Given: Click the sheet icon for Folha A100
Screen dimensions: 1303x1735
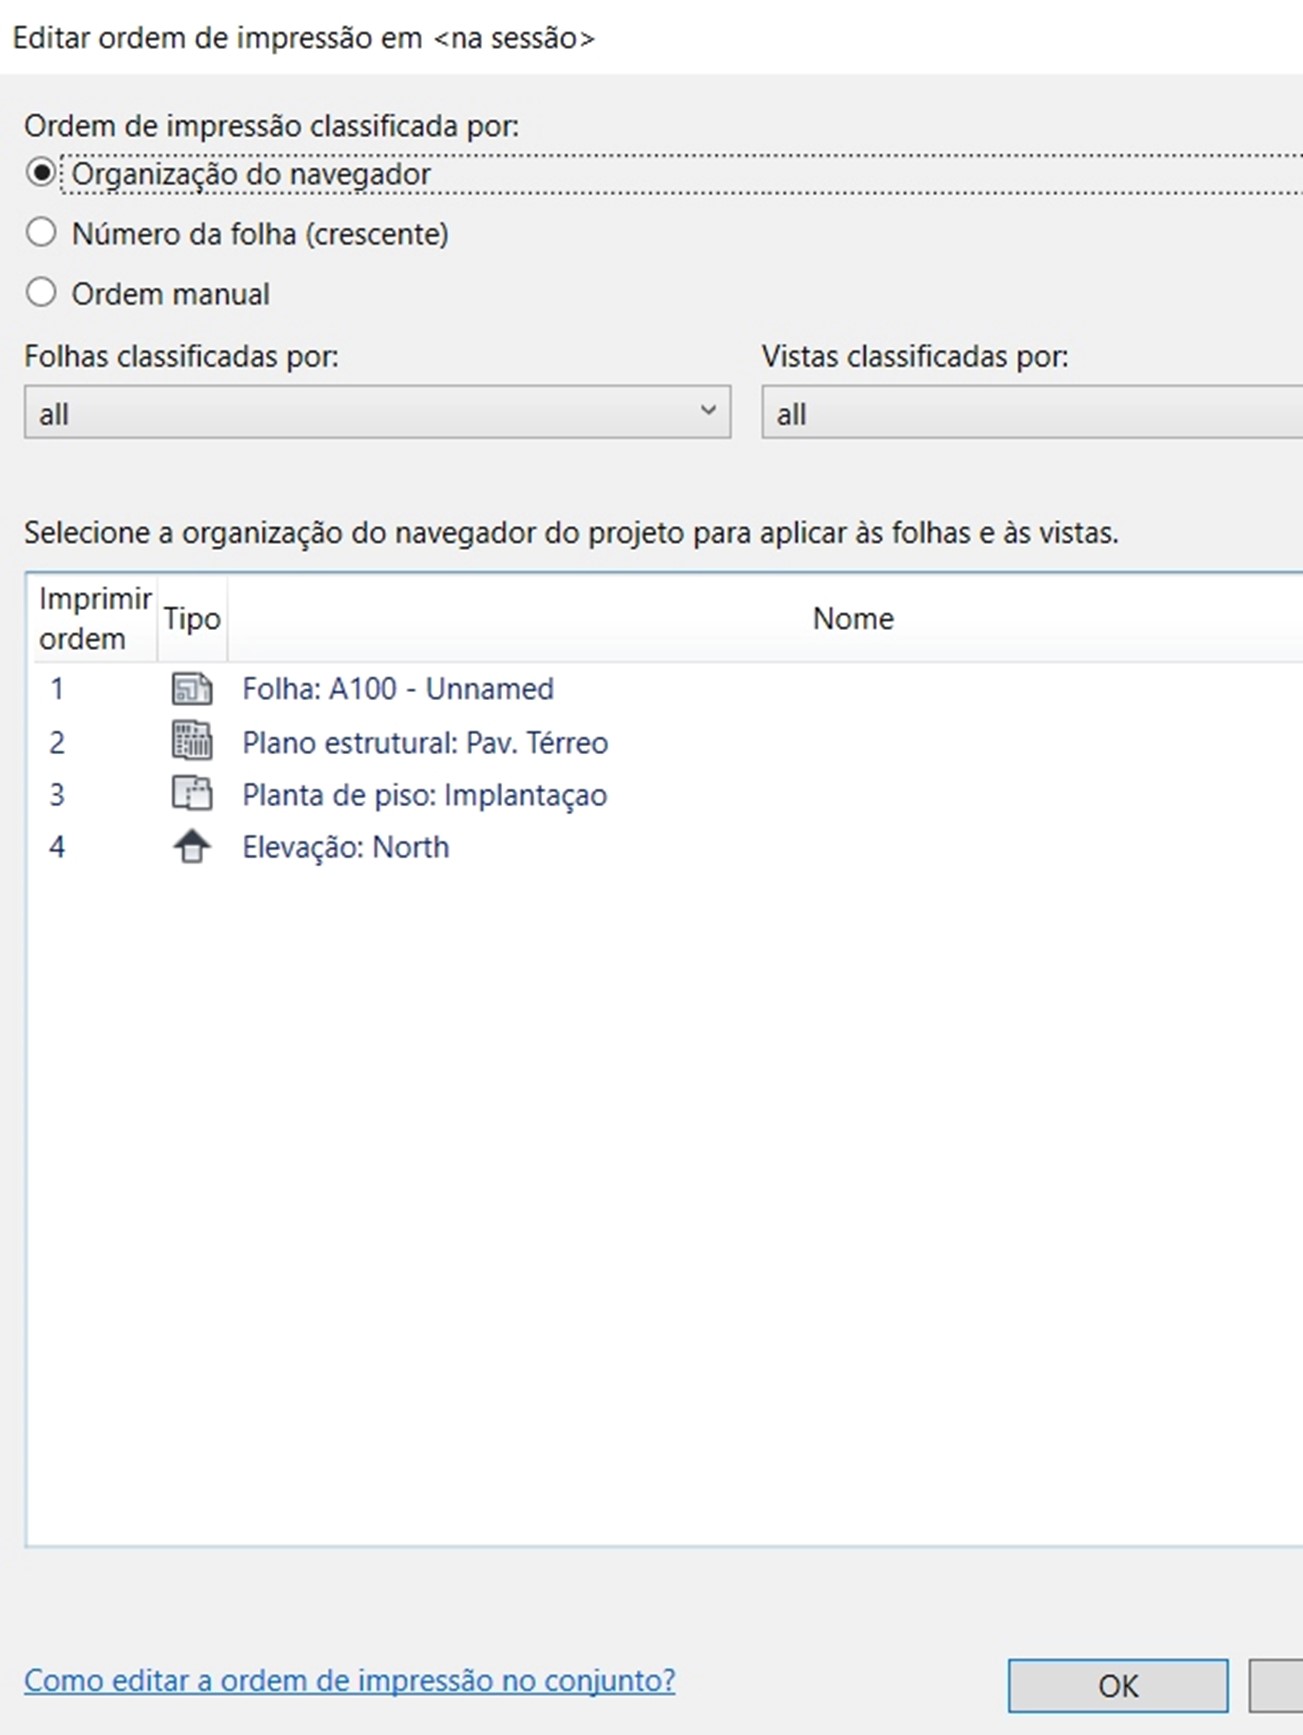Looking at the screenshot, I should click(192, 689).
